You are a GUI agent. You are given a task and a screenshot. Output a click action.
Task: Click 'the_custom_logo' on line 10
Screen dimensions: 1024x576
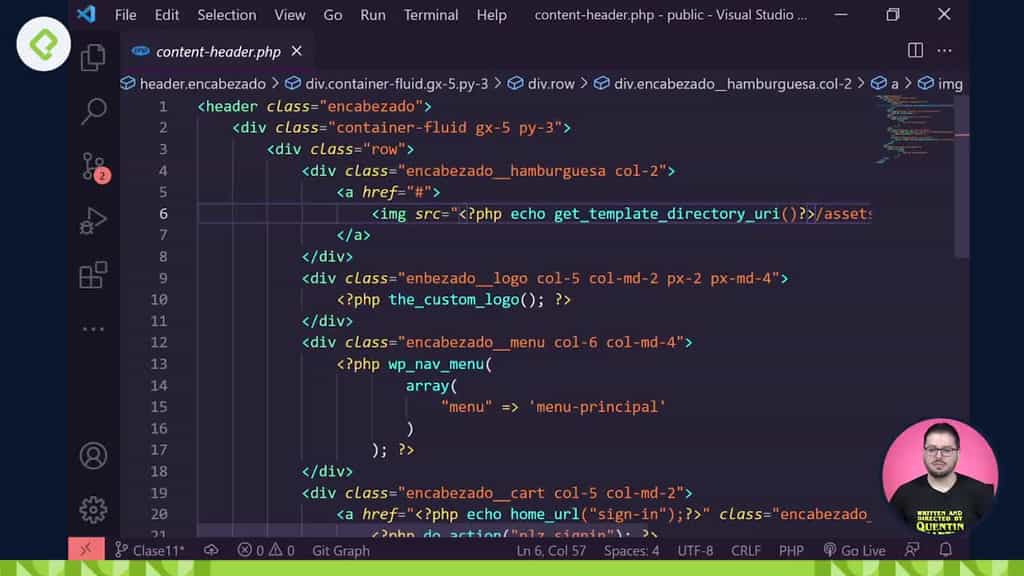454,299
